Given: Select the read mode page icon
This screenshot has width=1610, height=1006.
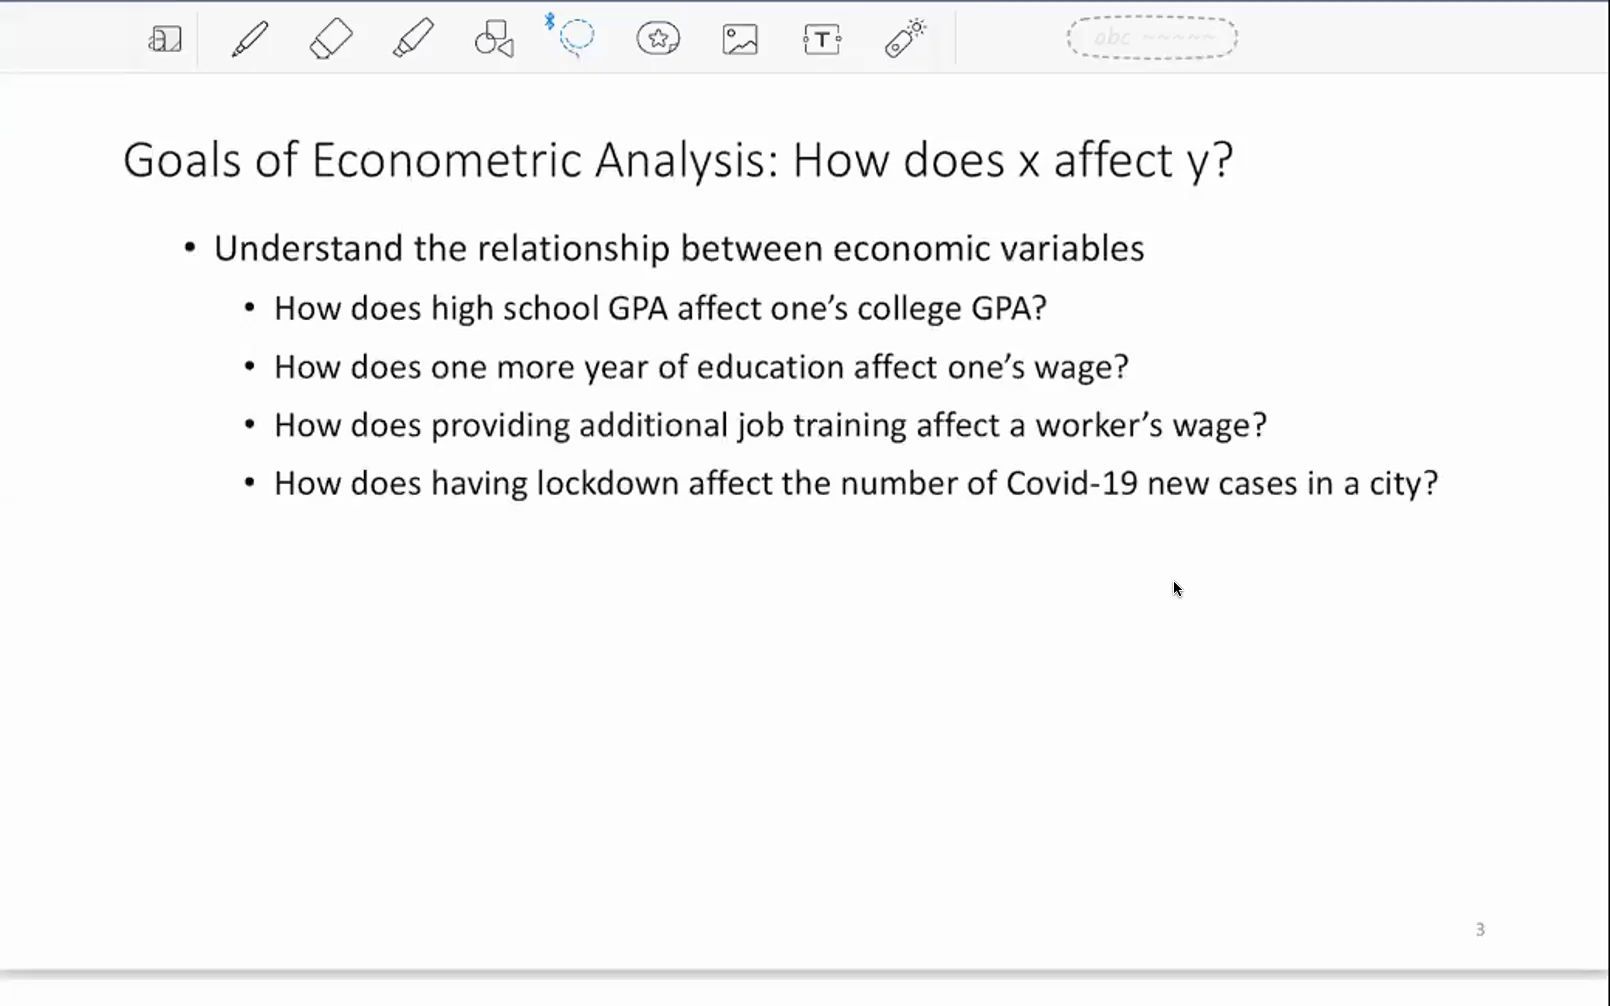Looking at the screenshot, I should (x=165, y=39).
